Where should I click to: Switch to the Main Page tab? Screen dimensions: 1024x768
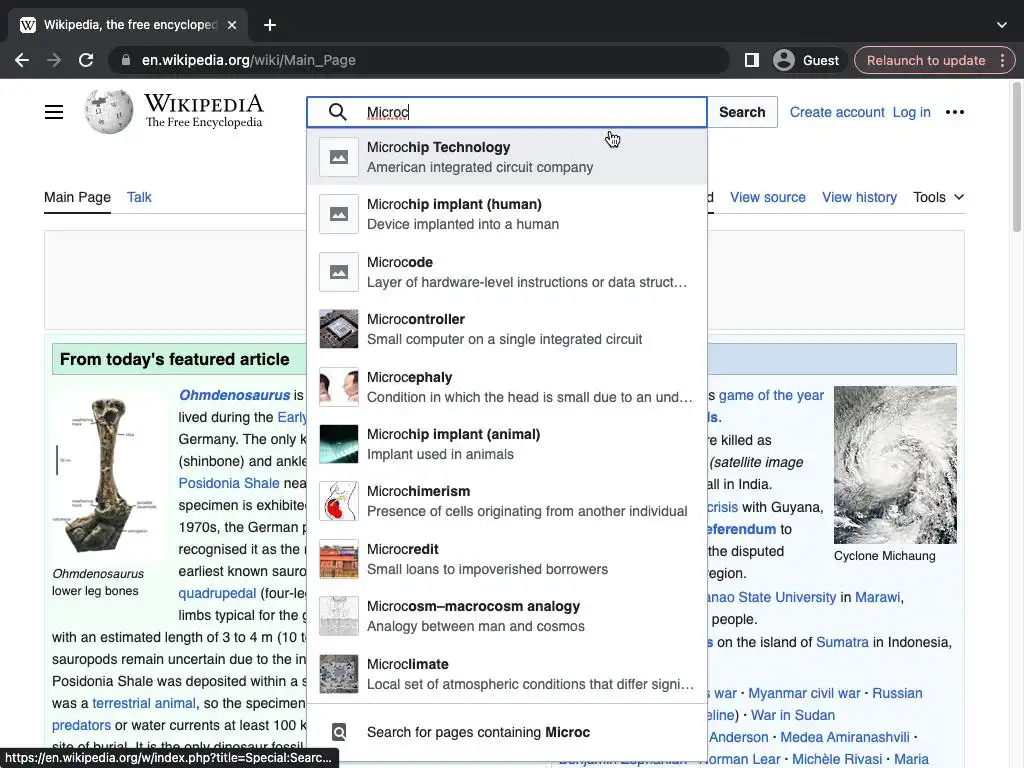coord(77,197)
